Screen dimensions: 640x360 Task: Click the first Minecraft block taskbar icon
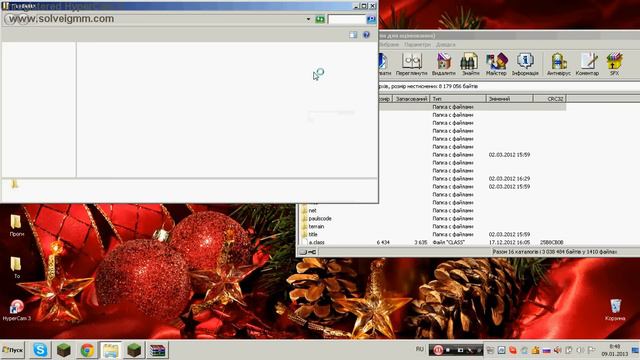(x=64, y=350)
